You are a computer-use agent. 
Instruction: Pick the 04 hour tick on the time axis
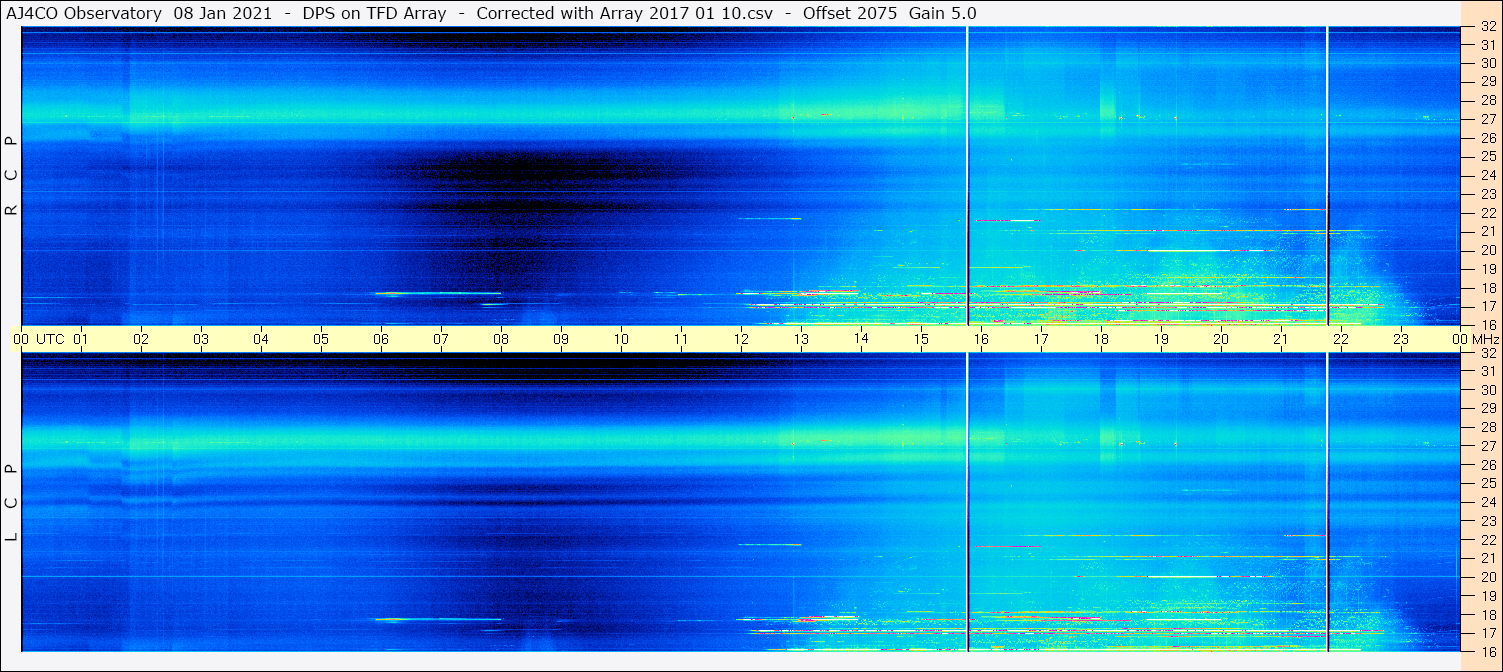tap(261, 339)
